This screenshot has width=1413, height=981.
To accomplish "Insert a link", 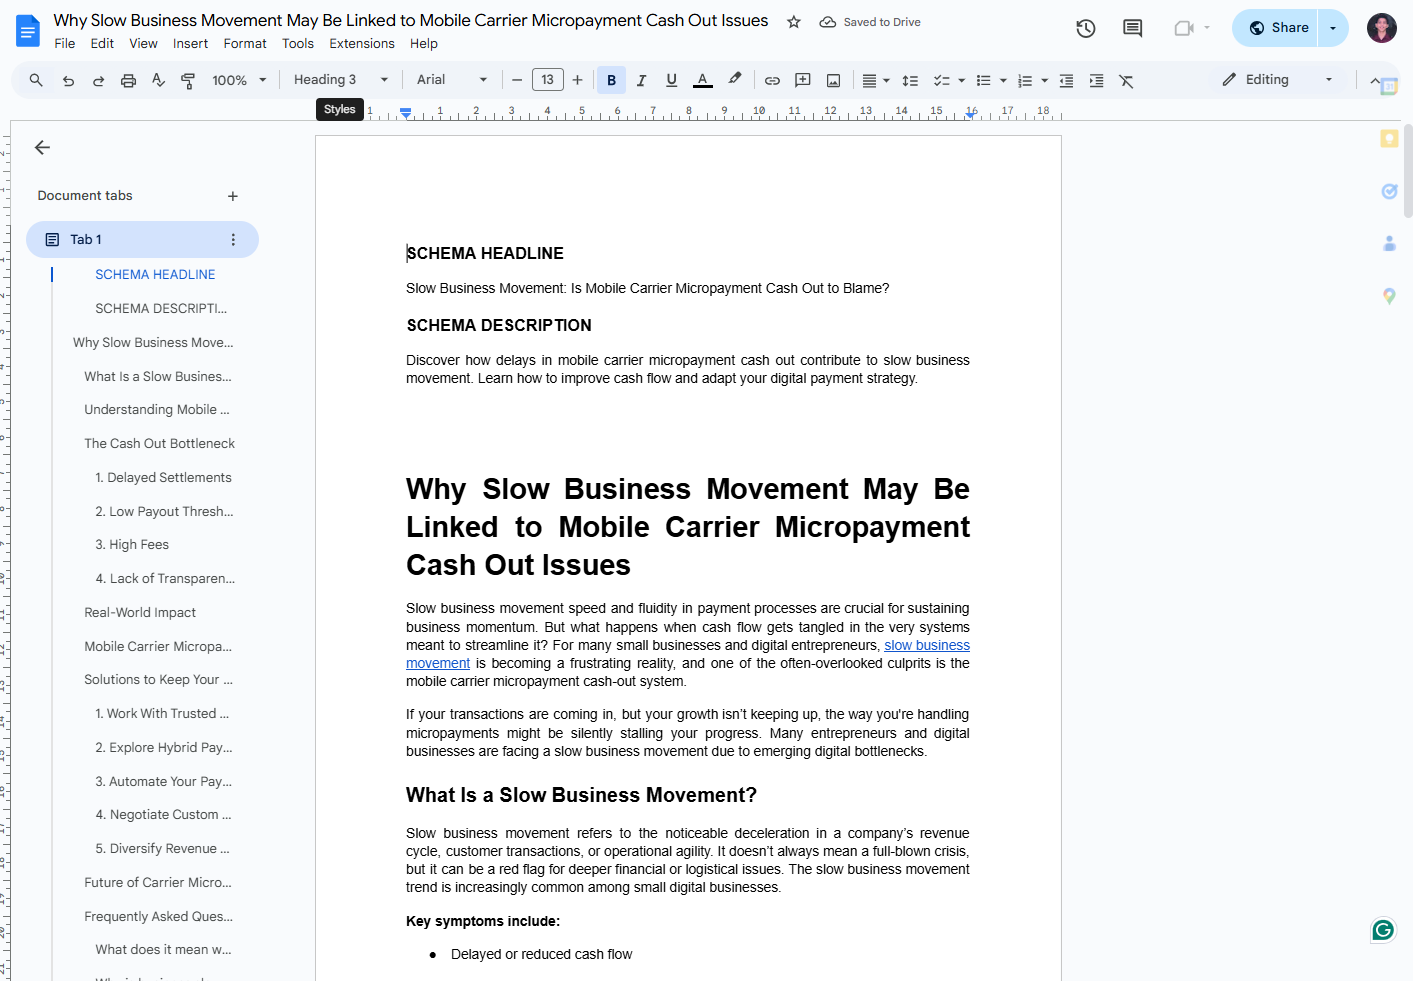I will (772, 80).
